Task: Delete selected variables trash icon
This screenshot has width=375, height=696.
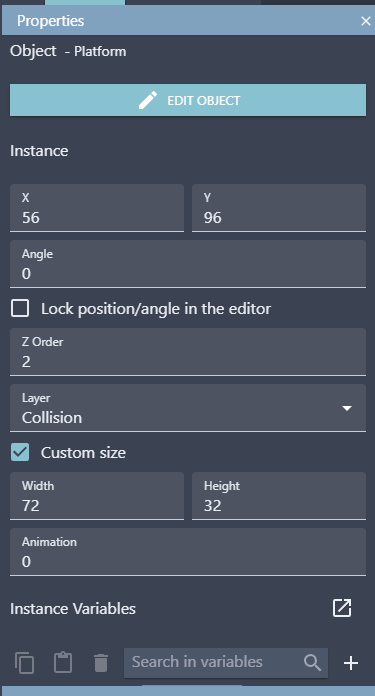Action: click(x=101, y=663)
